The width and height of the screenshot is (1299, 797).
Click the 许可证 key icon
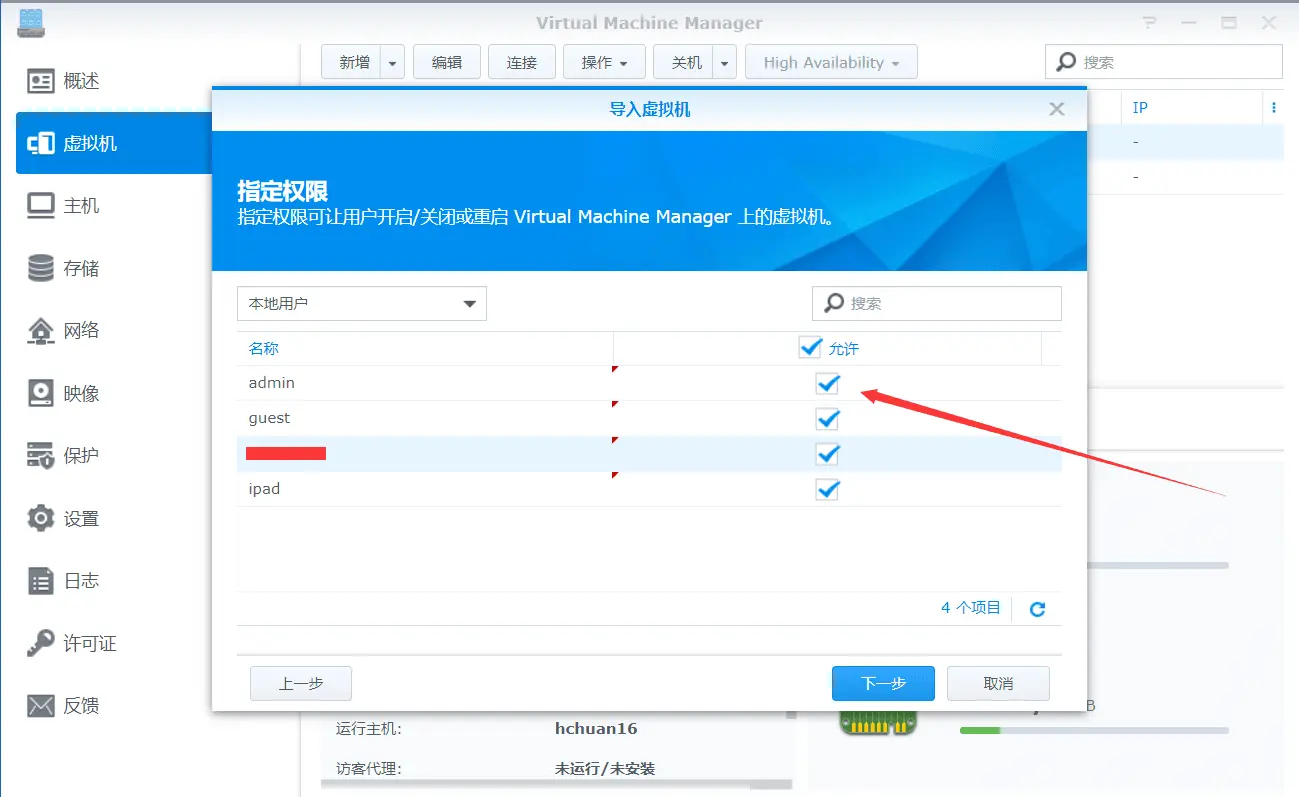(41, 643)
